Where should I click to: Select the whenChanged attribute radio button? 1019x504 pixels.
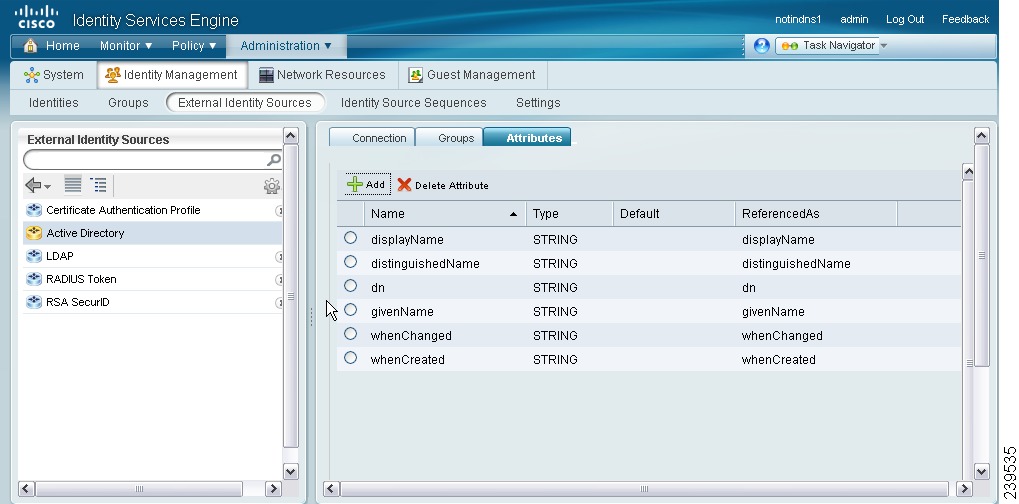coord(350,334)
